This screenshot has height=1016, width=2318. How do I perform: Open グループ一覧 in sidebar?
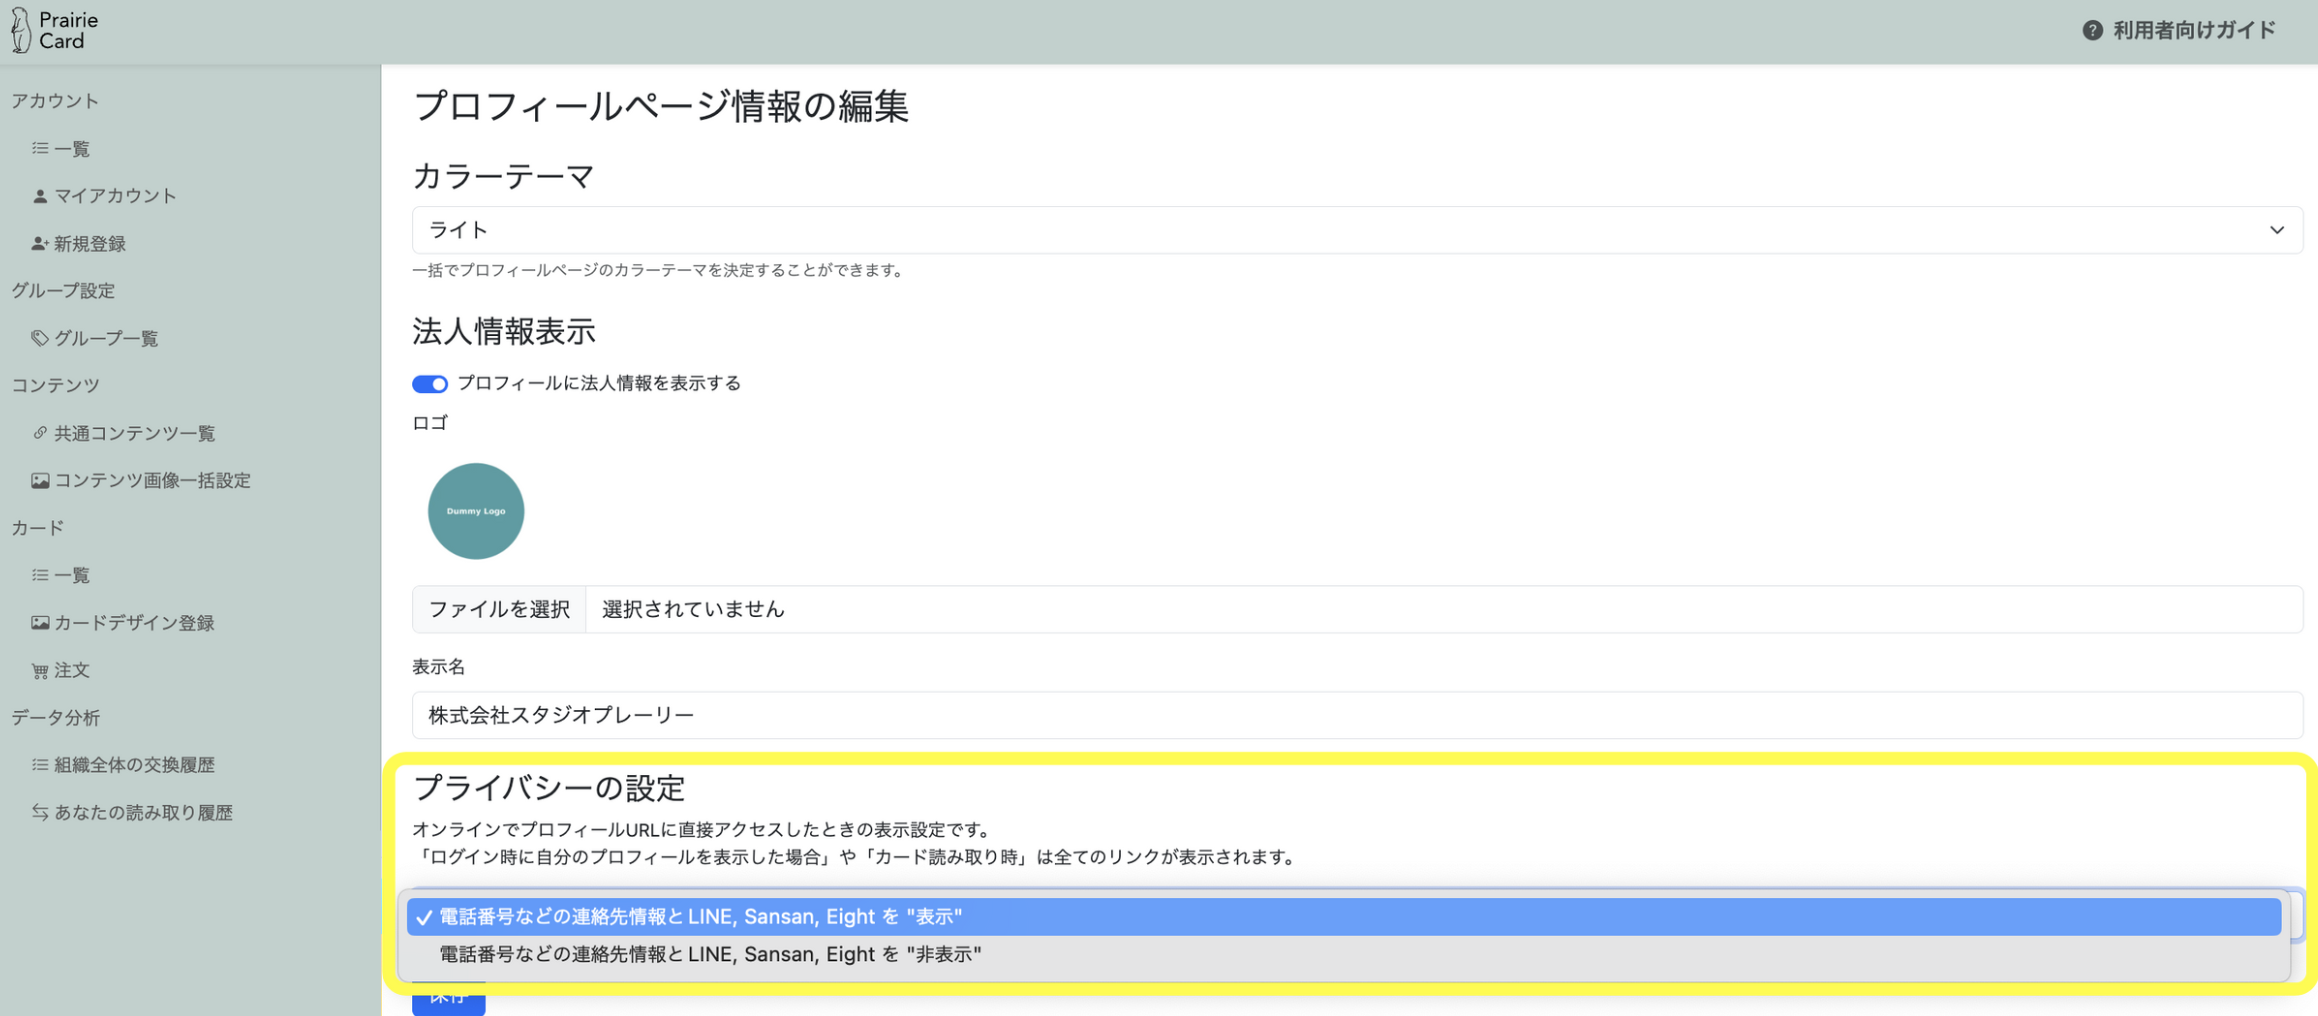[x=106, y=338]
